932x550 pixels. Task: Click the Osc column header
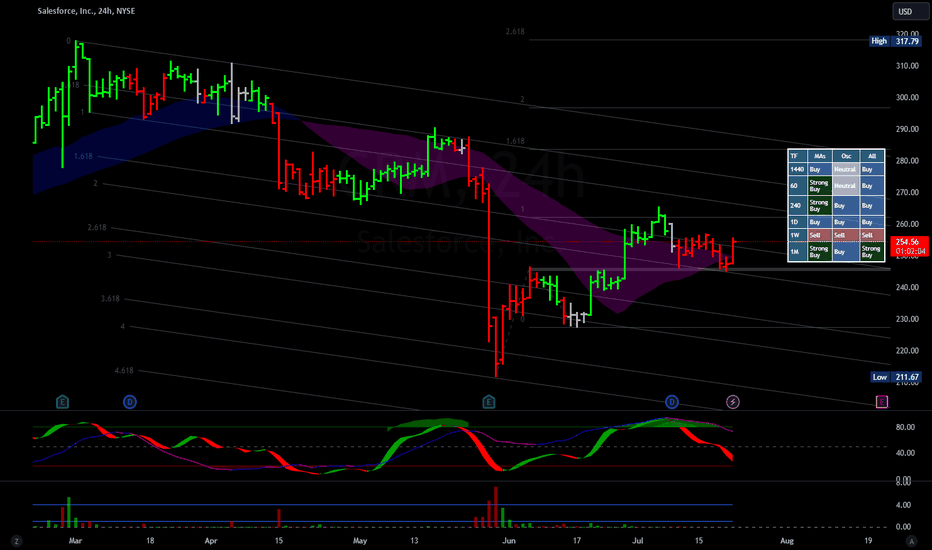click(x=846, y=156)
